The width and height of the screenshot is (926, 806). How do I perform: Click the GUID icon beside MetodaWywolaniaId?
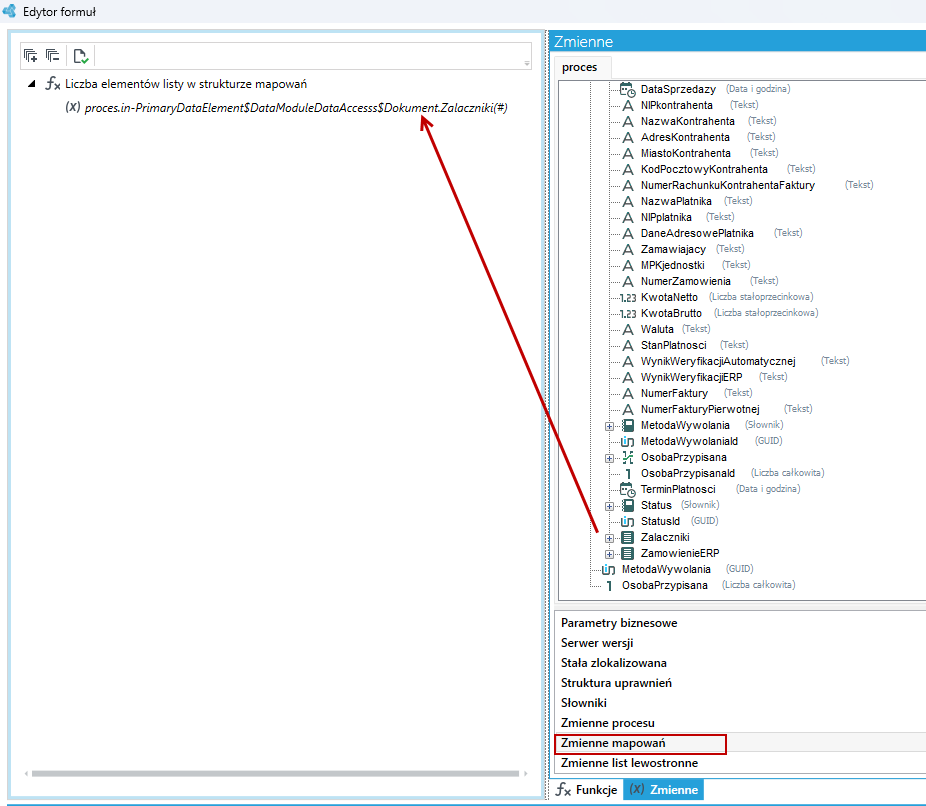coord(627,441)
